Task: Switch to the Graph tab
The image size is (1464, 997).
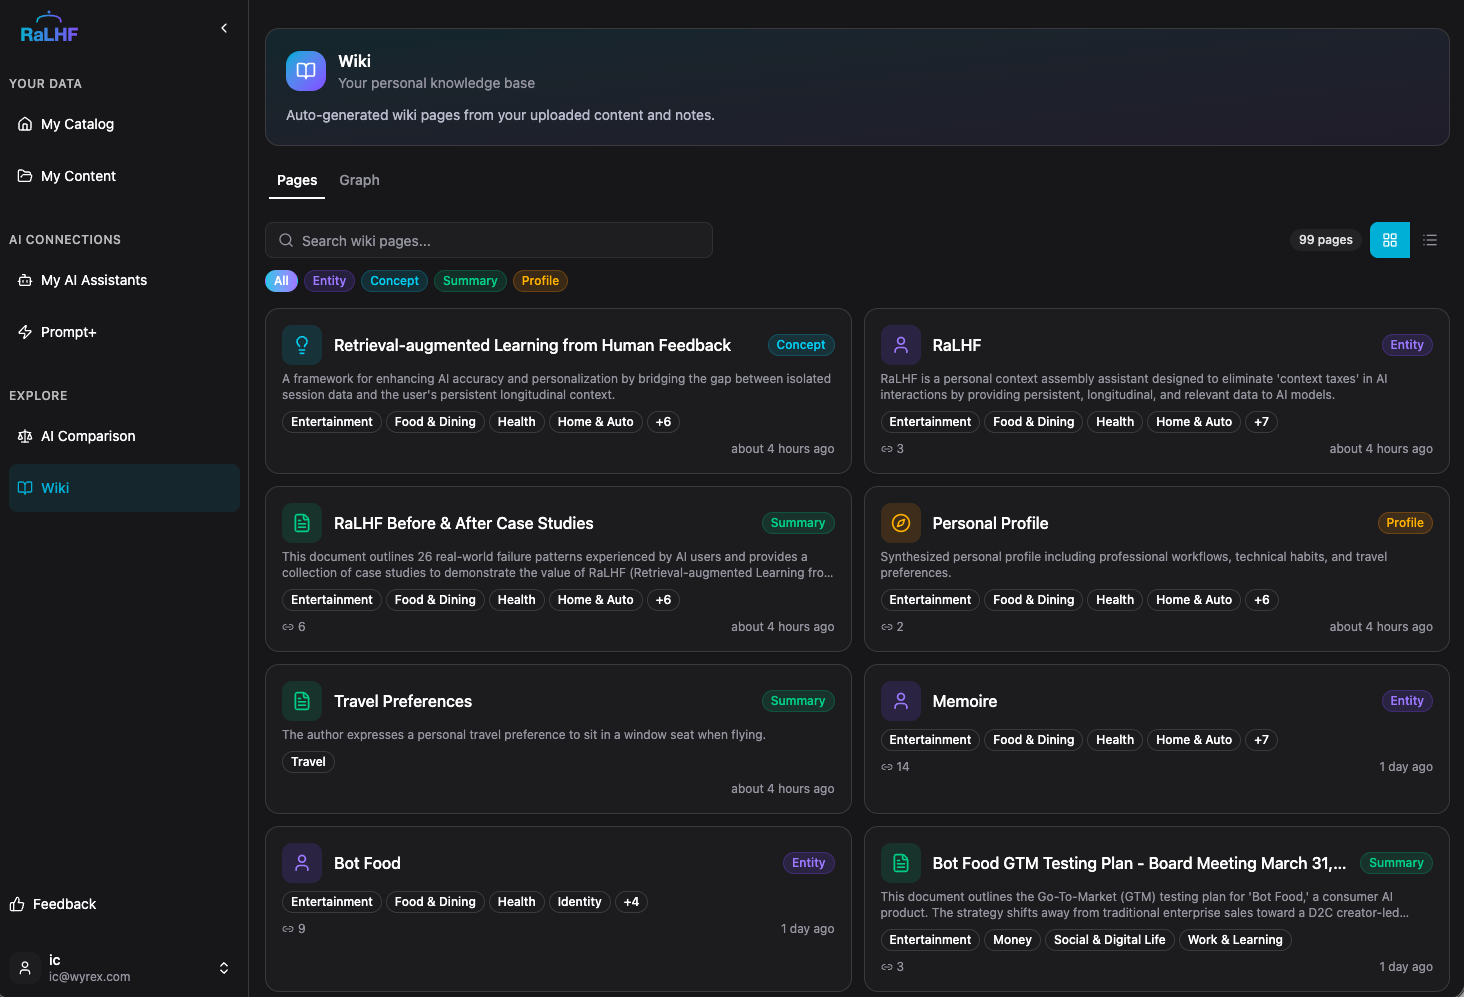Action: tap(359, 180)
